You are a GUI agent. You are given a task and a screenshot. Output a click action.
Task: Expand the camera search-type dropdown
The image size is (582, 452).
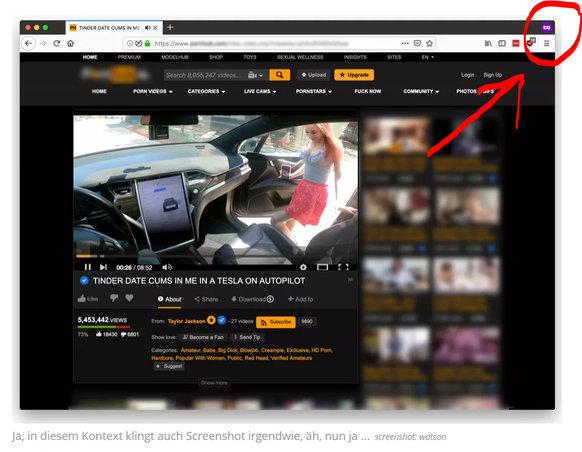[255, 75]
